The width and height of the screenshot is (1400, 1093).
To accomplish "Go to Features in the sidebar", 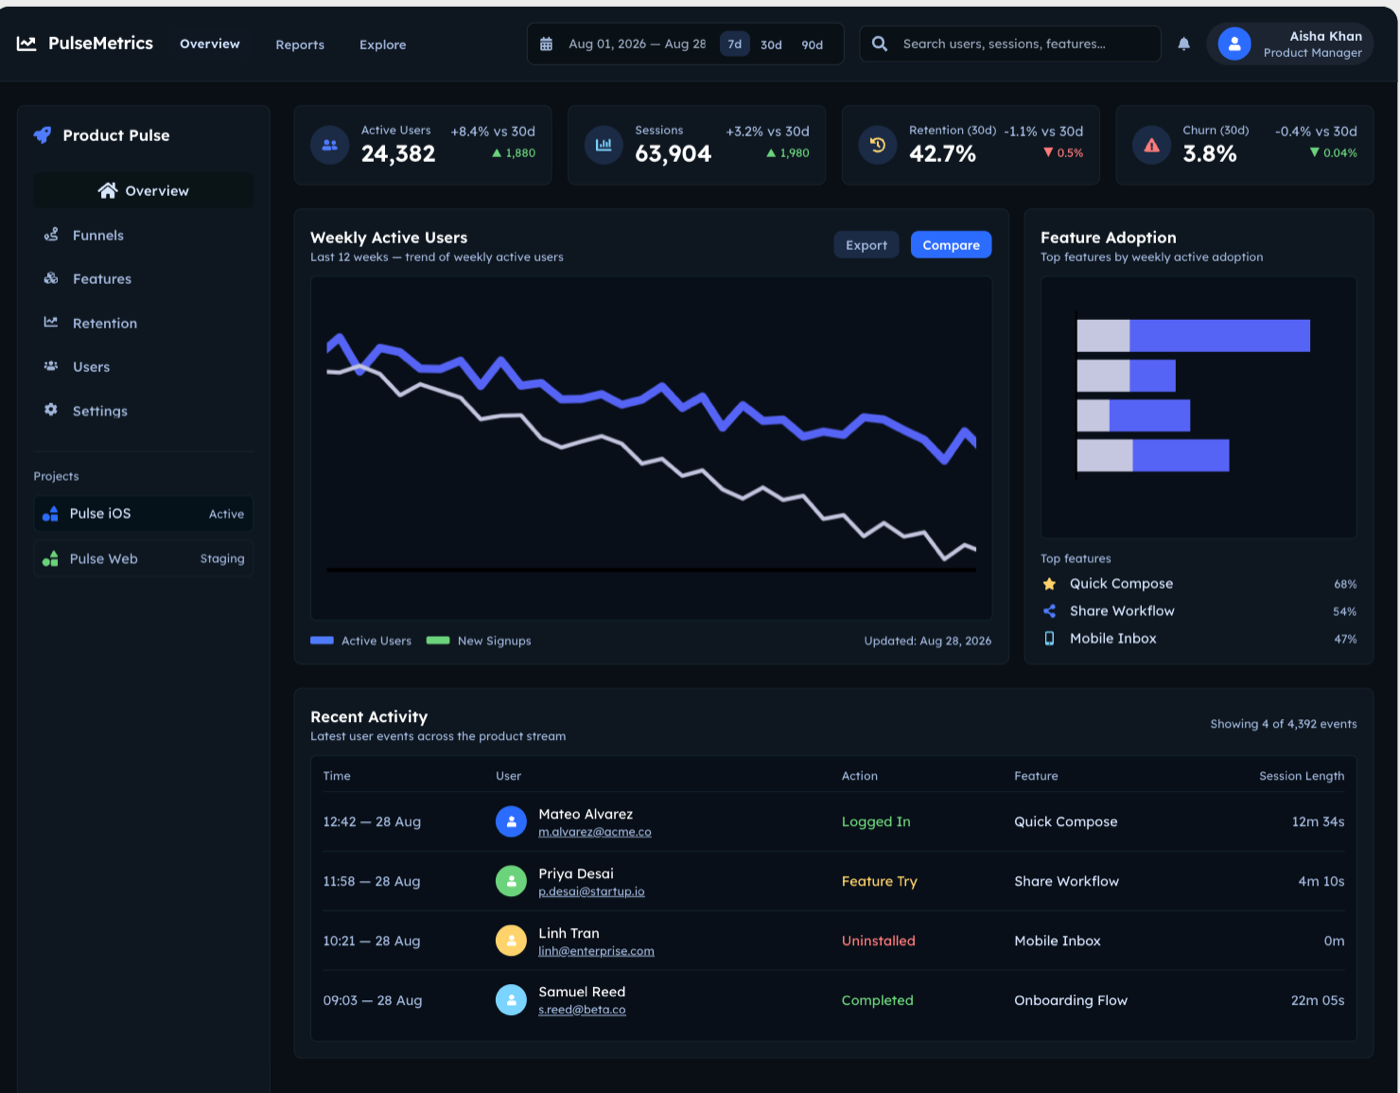I will 143,279.
